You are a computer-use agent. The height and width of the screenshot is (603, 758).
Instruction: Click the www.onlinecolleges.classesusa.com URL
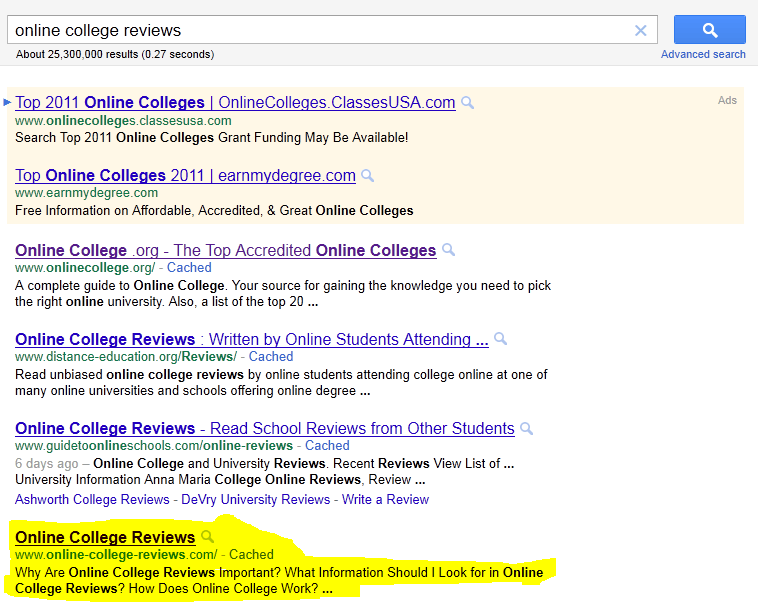coord(123,120)
